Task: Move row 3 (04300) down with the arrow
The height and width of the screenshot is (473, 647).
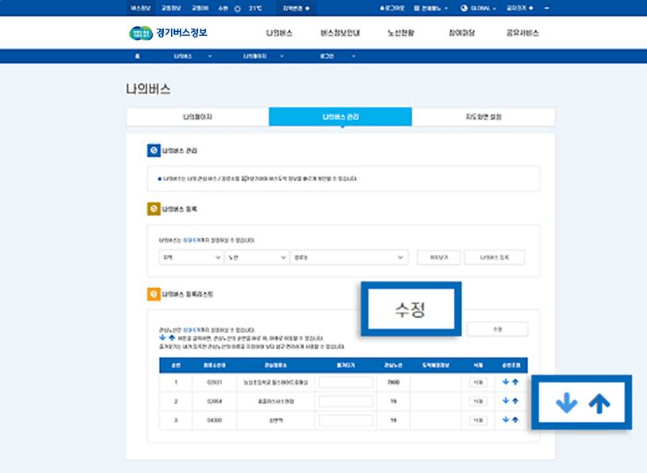Action: point(505,420)
